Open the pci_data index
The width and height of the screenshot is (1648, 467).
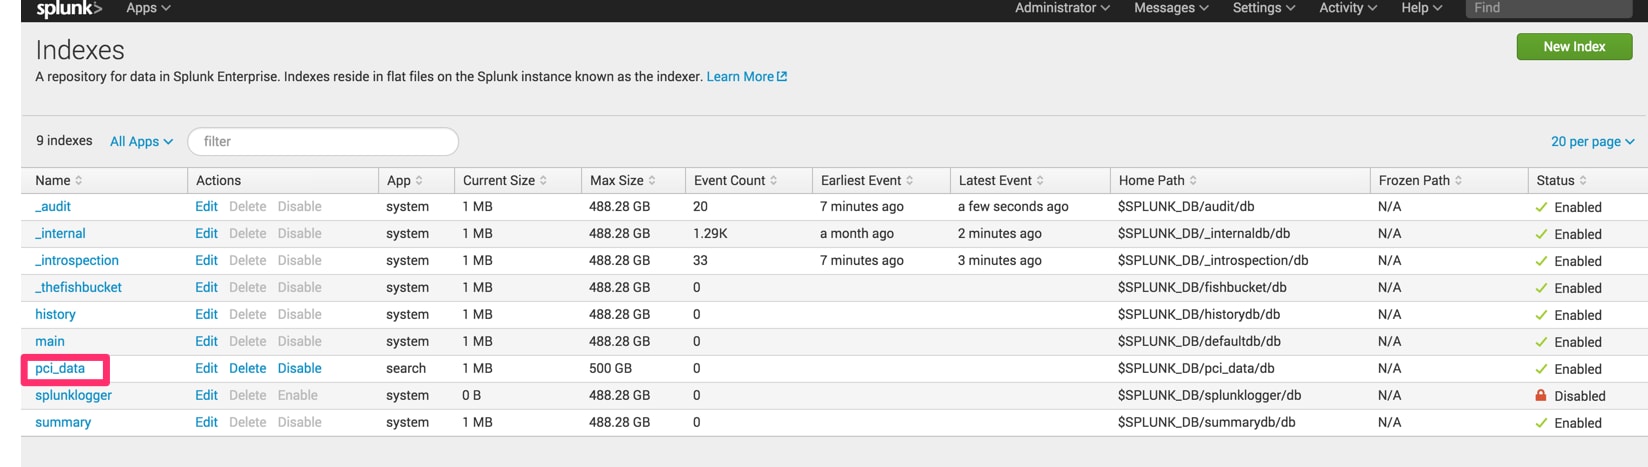pos(60,369)
